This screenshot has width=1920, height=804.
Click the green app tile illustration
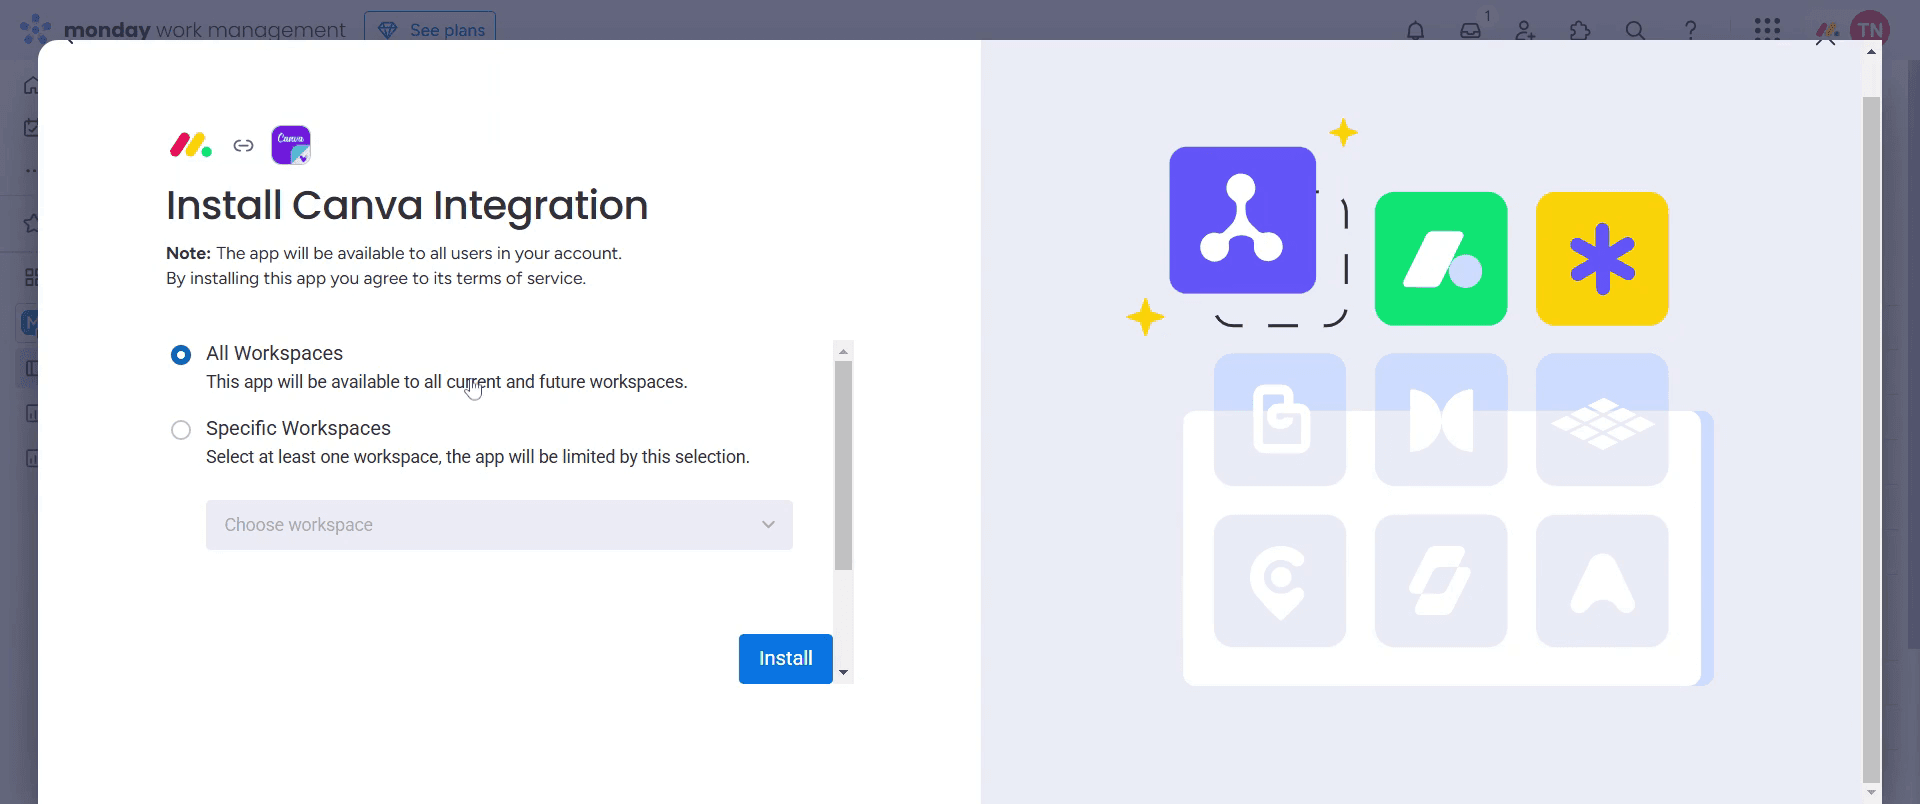click(x=1441, y=259)
